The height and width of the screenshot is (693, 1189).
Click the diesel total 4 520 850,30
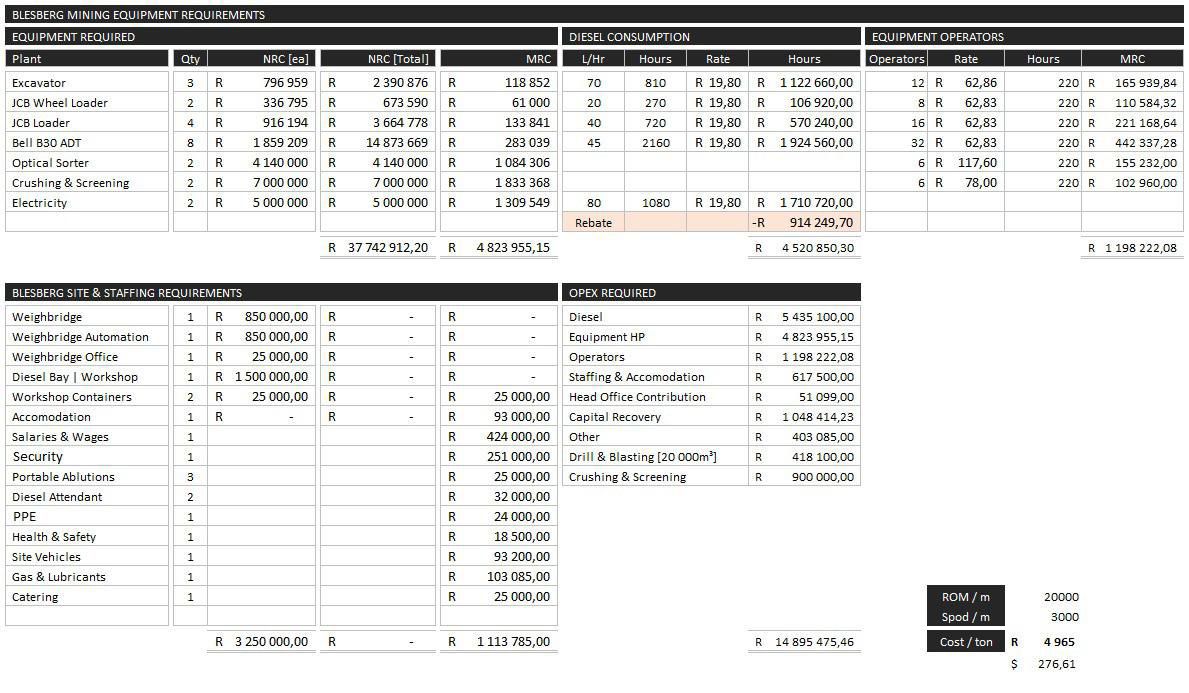pyautogui.click(x=805, y=248)
